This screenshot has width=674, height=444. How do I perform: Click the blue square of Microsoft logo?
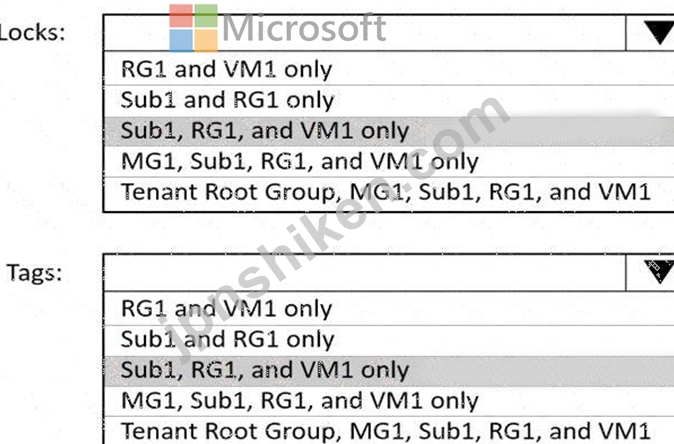point(181,41)
